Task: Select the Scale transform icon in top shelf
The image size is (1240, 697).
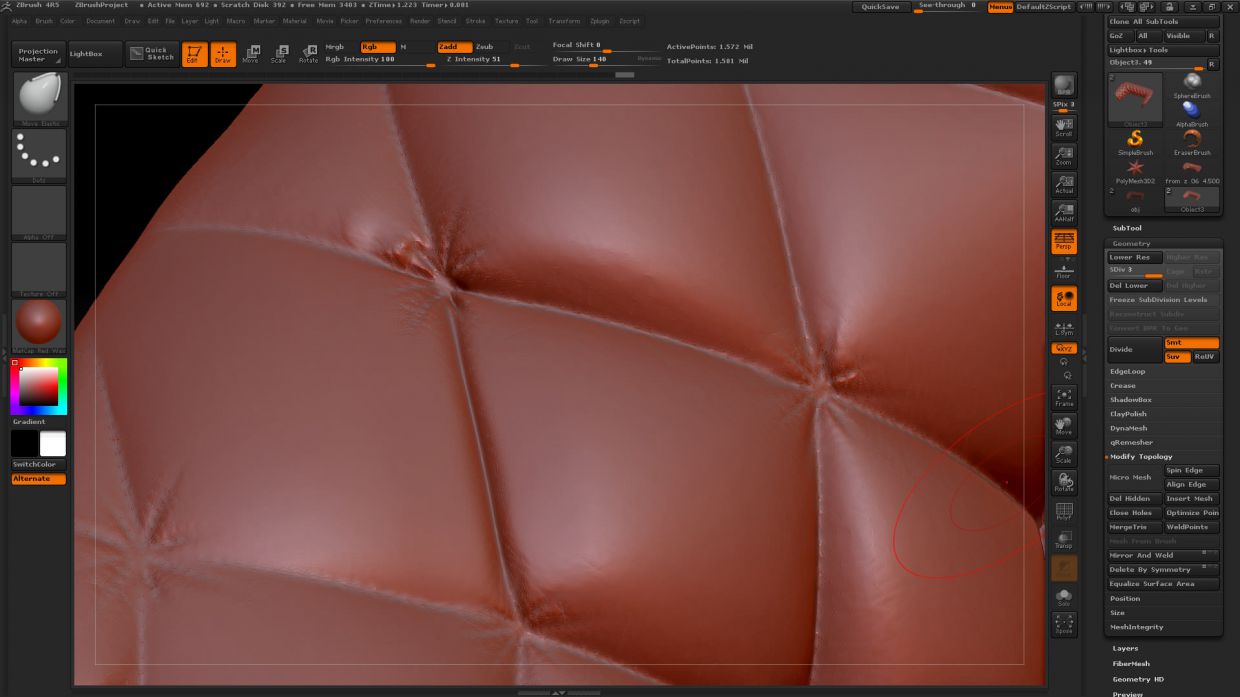Action: pos(279,54)
